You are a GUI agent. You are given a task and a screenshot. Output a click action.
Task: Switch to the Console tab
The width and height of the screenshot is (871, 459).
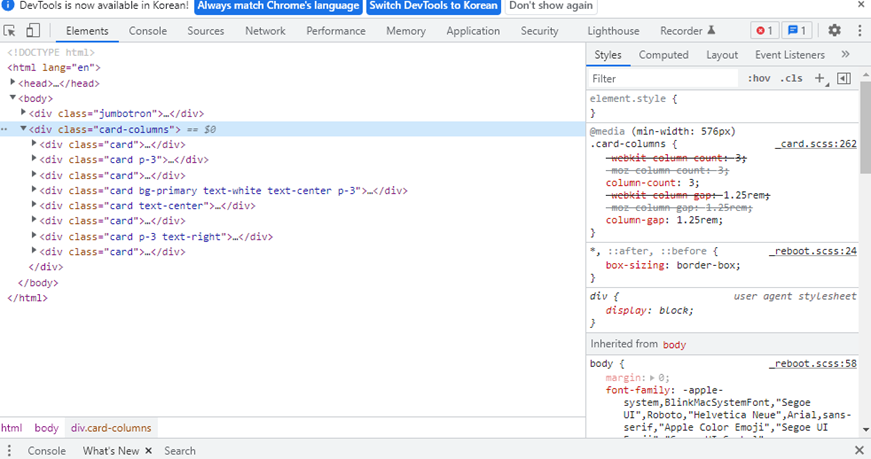pos(148,31)
